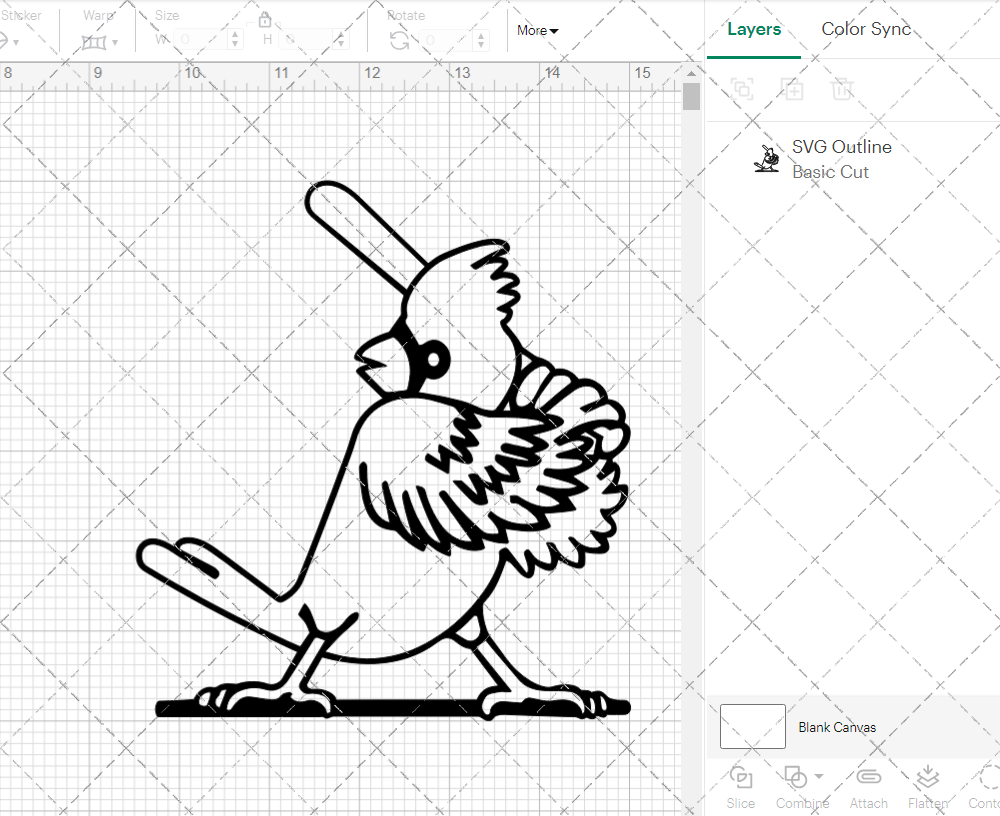Viewport: 1000px width, 816px height.
Task: Click the Flatten icon
Action: pos(927,777)
